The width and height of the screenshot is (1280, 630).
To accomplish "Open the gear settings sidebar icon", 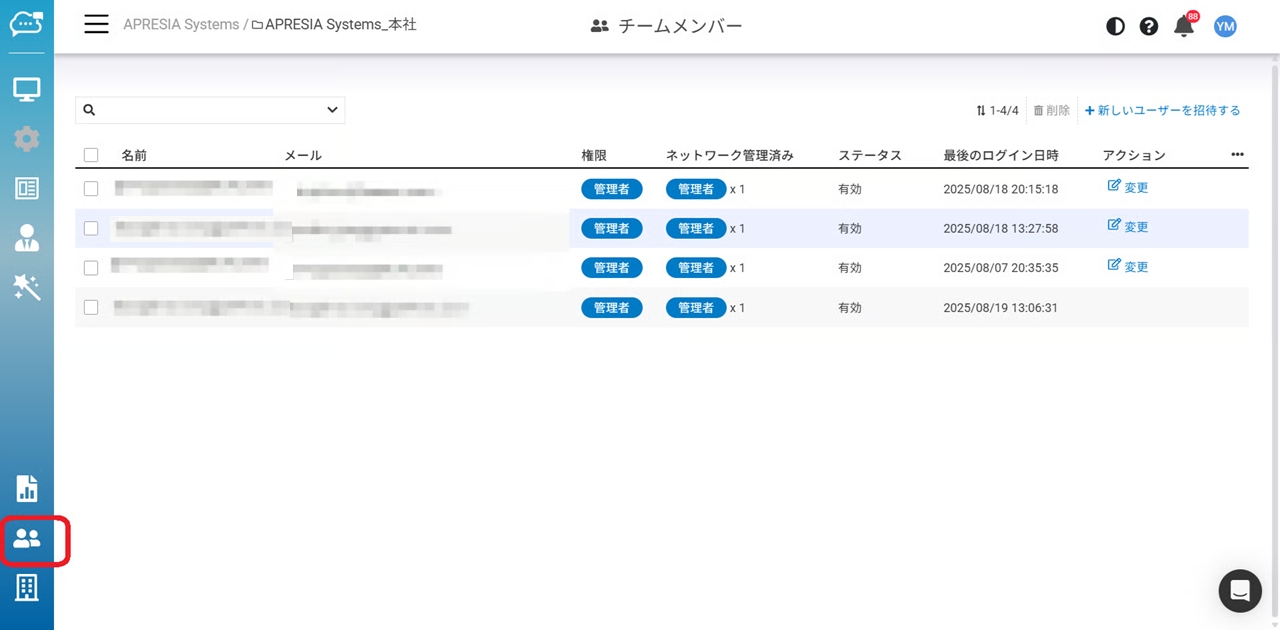I will point(27,139).
